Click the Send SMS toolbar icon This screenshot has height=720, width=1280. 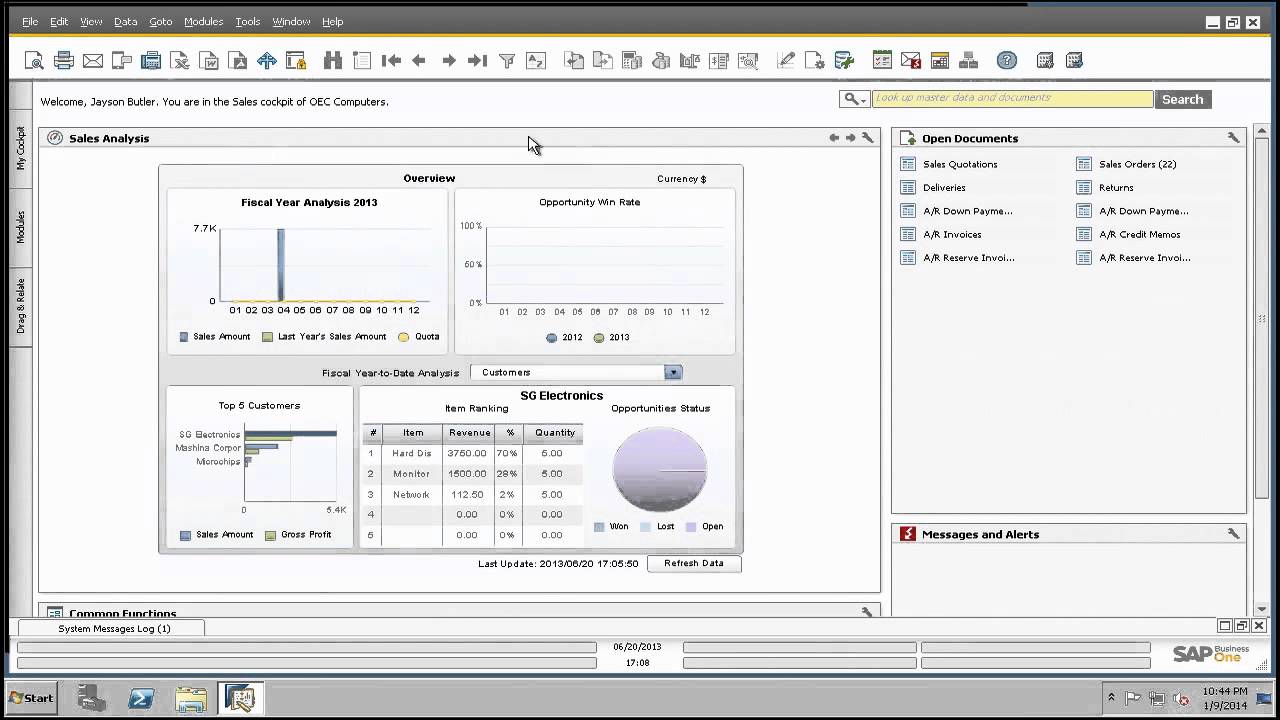tap(122, 61)
